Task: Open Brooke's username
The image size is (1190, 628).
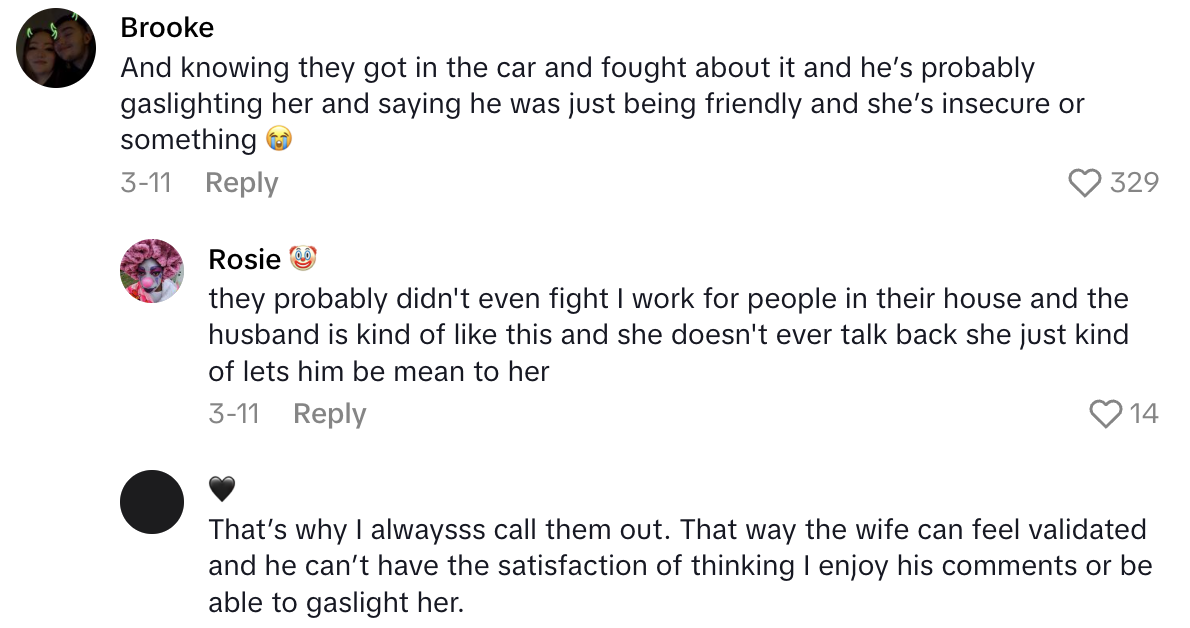Action: pos(167,27)
